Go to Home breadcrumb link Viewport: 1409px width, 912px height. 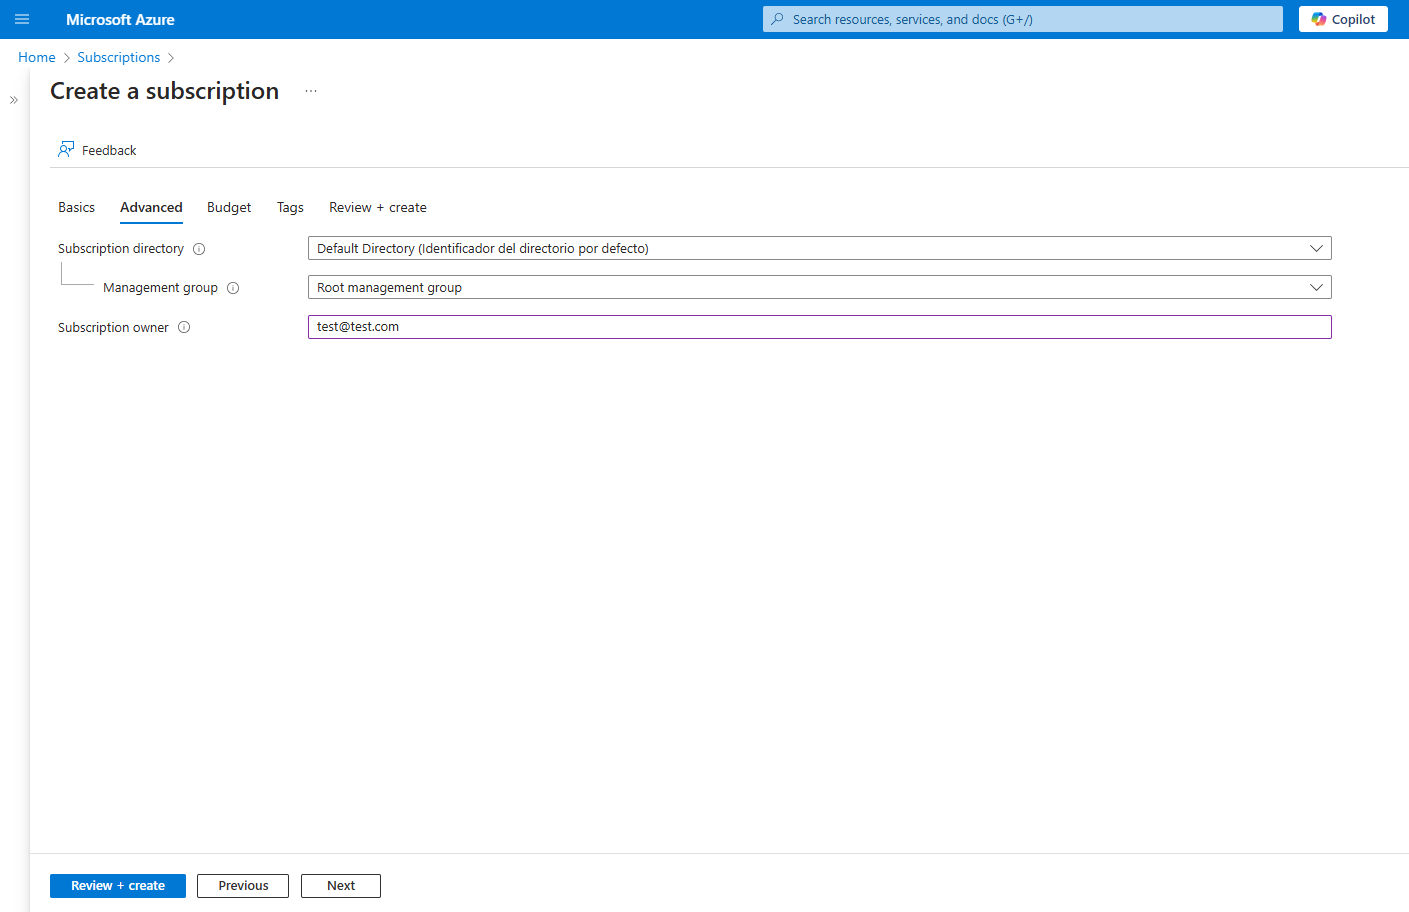[x=37, y=57]
